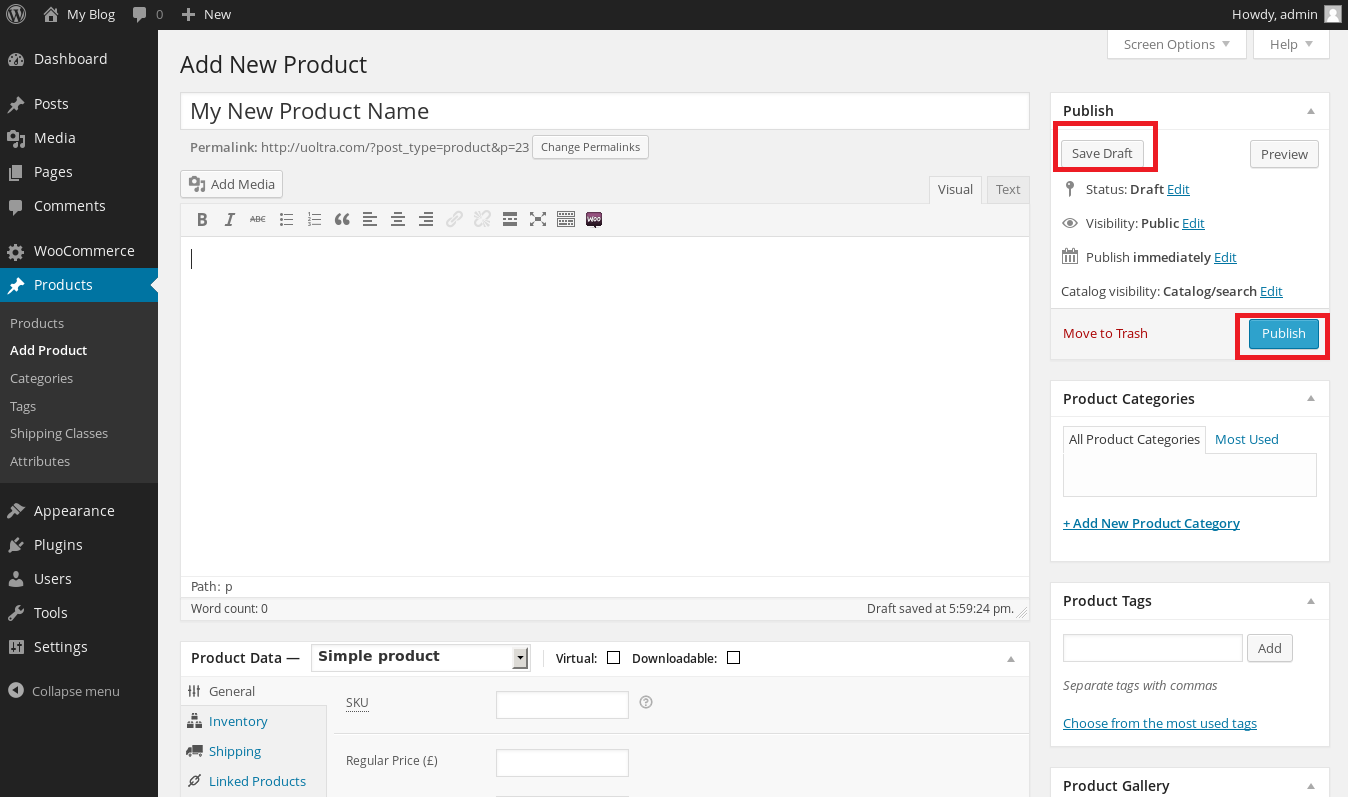
Task: Click the help icon next to SKU
Action: click(x=646, y=702)
